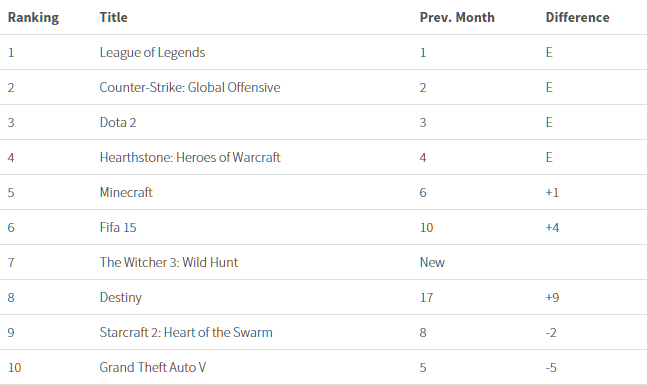Viewport: 647px width, 385px height.
Task: Click the Prev. Month column header
Action: coord(457,17)
